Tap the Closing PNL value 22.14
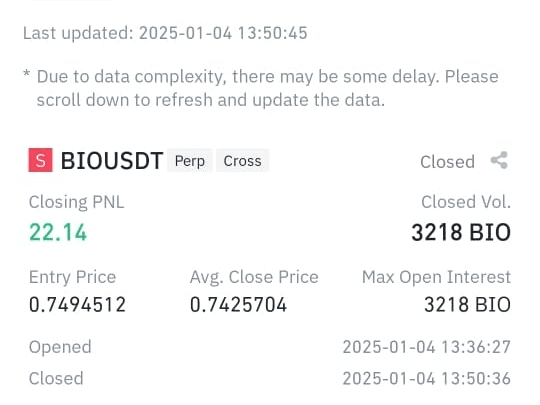Image resolution: width=540 pixels, height=405 pixels. (58, 232)
